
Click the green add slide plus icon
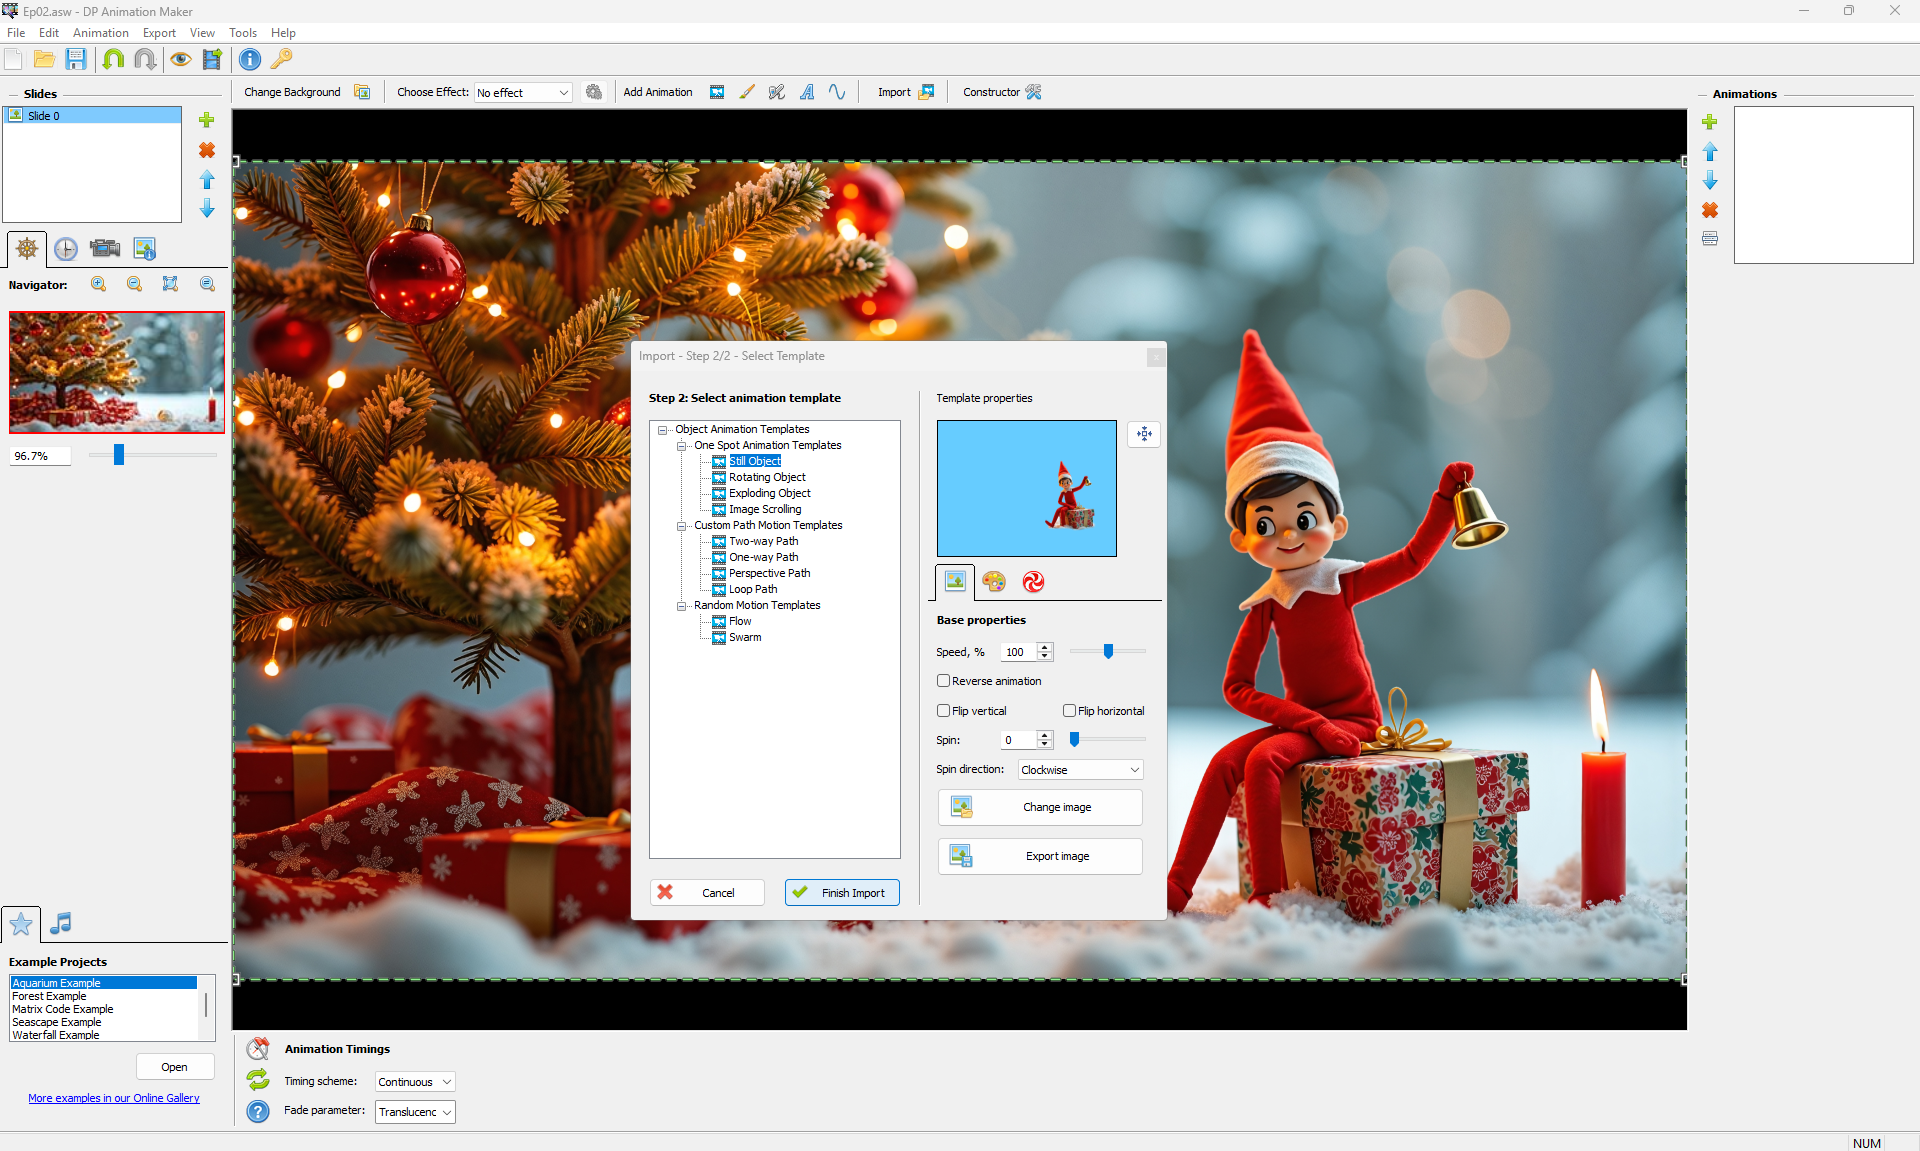207,120
